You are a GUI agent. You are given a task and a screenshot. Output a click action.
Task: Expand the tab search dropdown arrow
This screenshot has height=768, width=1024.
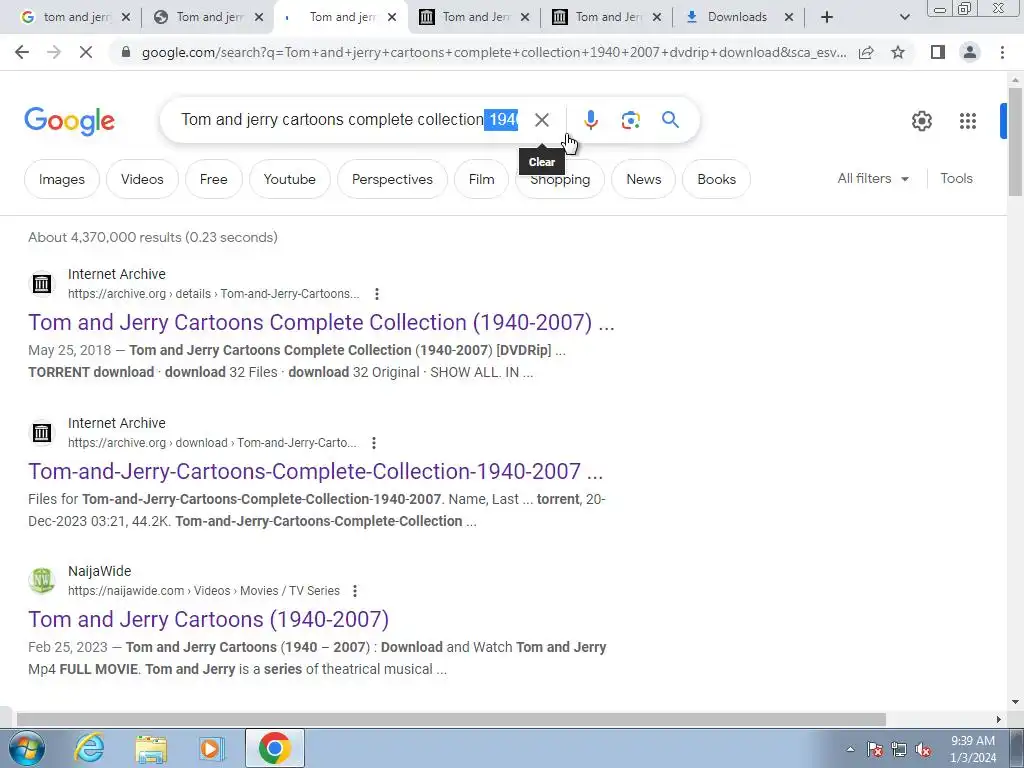point(904,18)
